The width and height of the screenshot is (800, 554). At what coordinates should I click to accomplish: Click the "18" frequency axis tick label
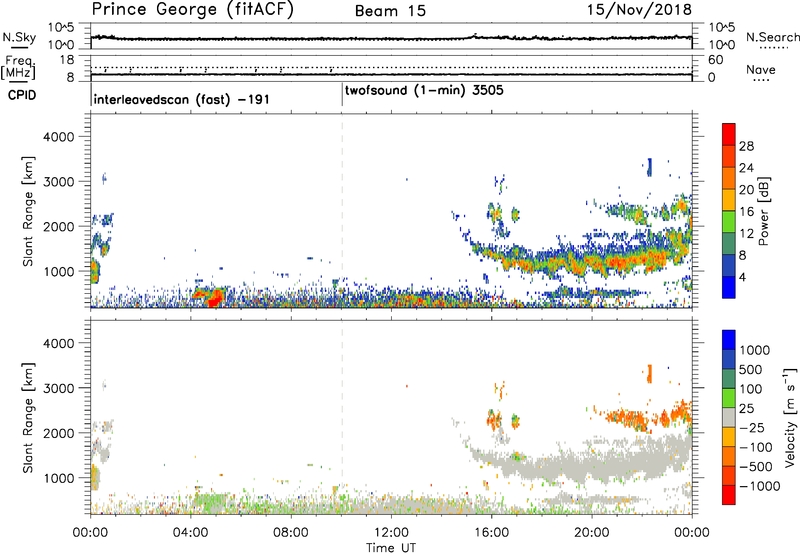tap(68, 60)
